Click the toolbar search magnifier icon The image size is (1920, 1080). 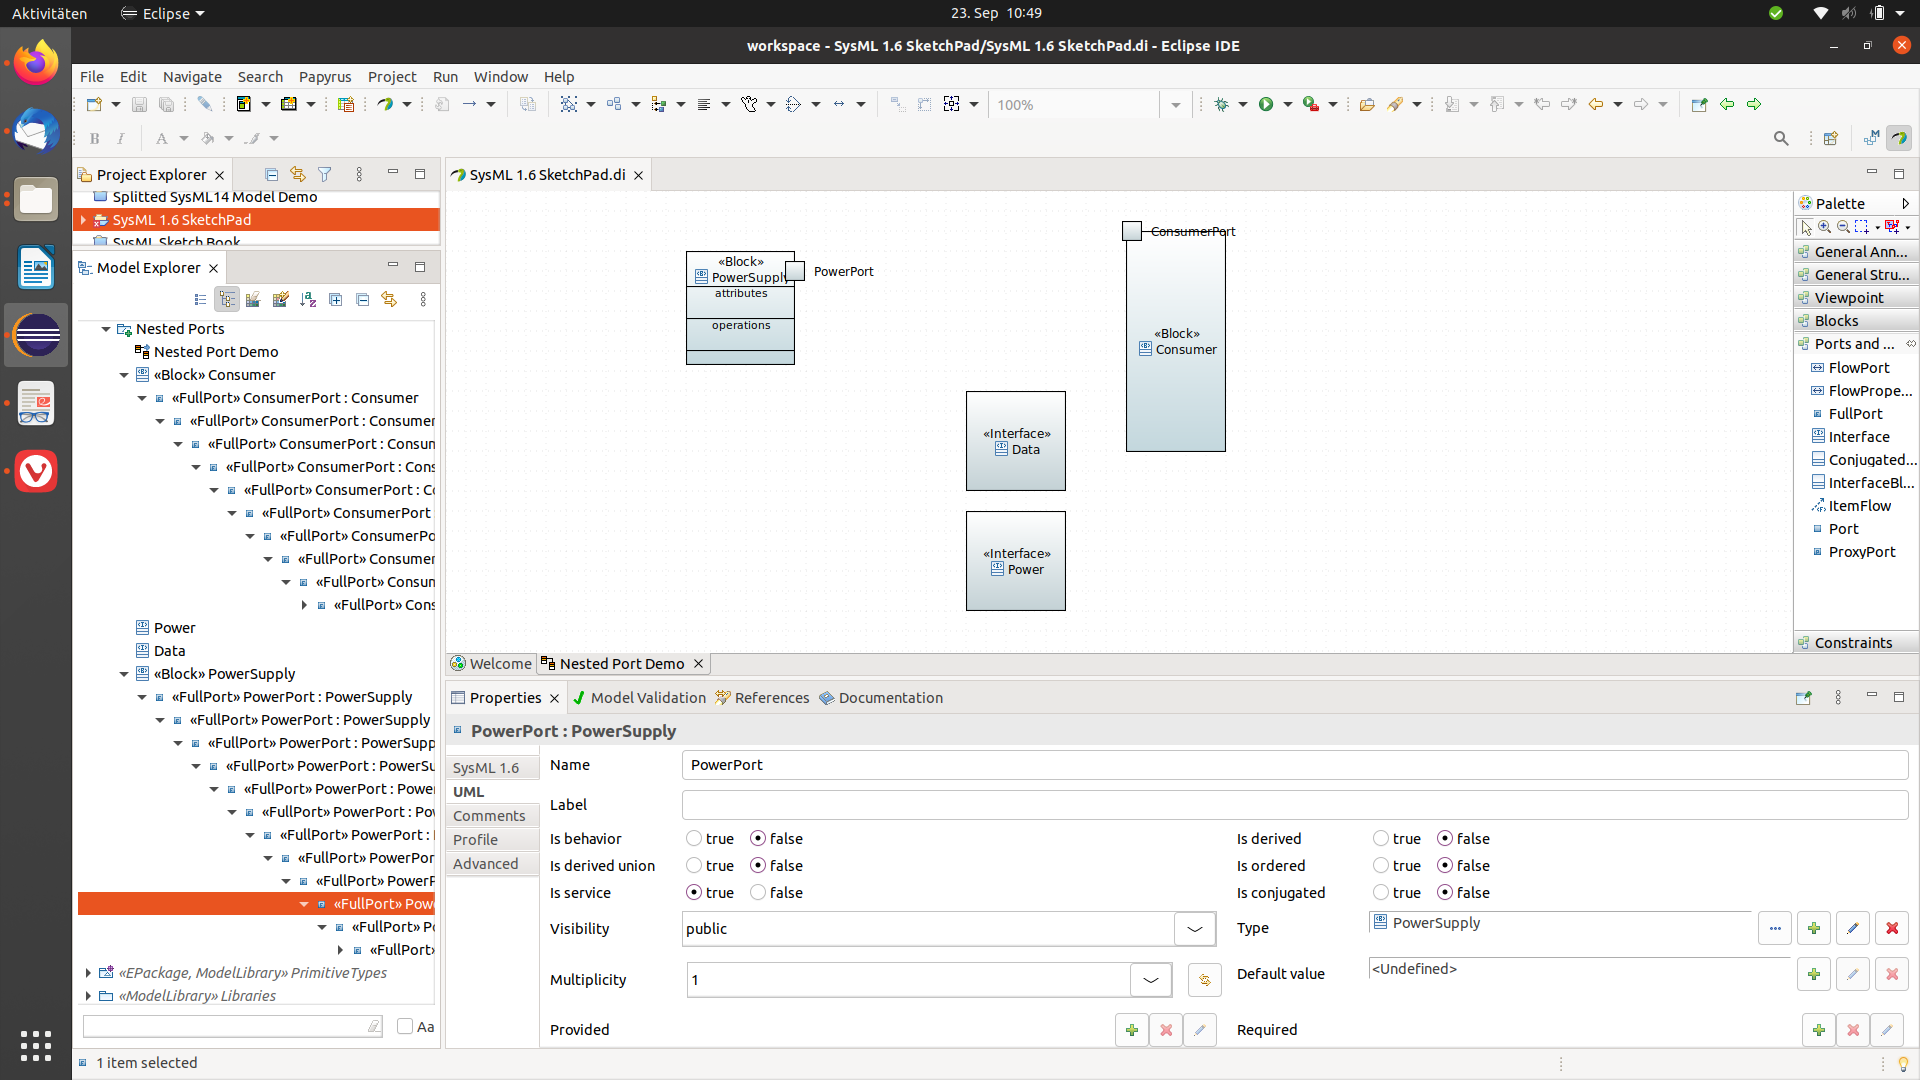1781,138
